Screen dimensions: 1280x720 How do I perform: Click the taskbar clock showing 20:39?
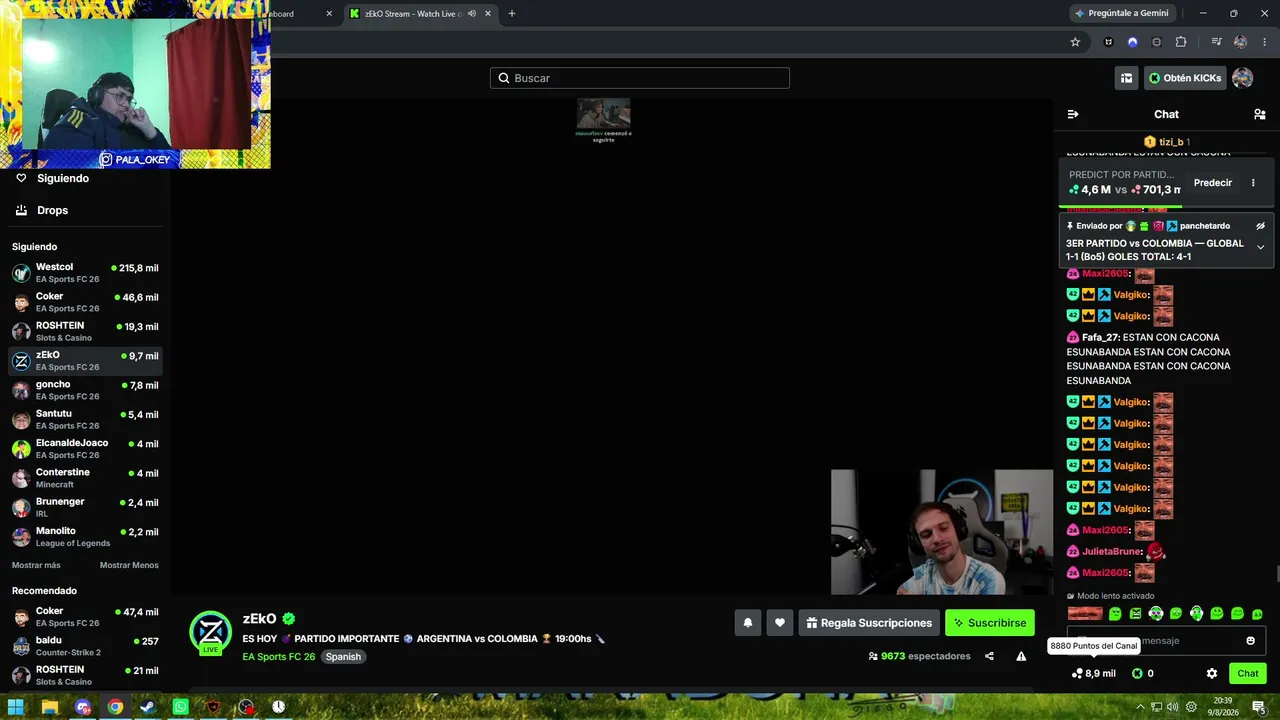tap(1223, 707)
